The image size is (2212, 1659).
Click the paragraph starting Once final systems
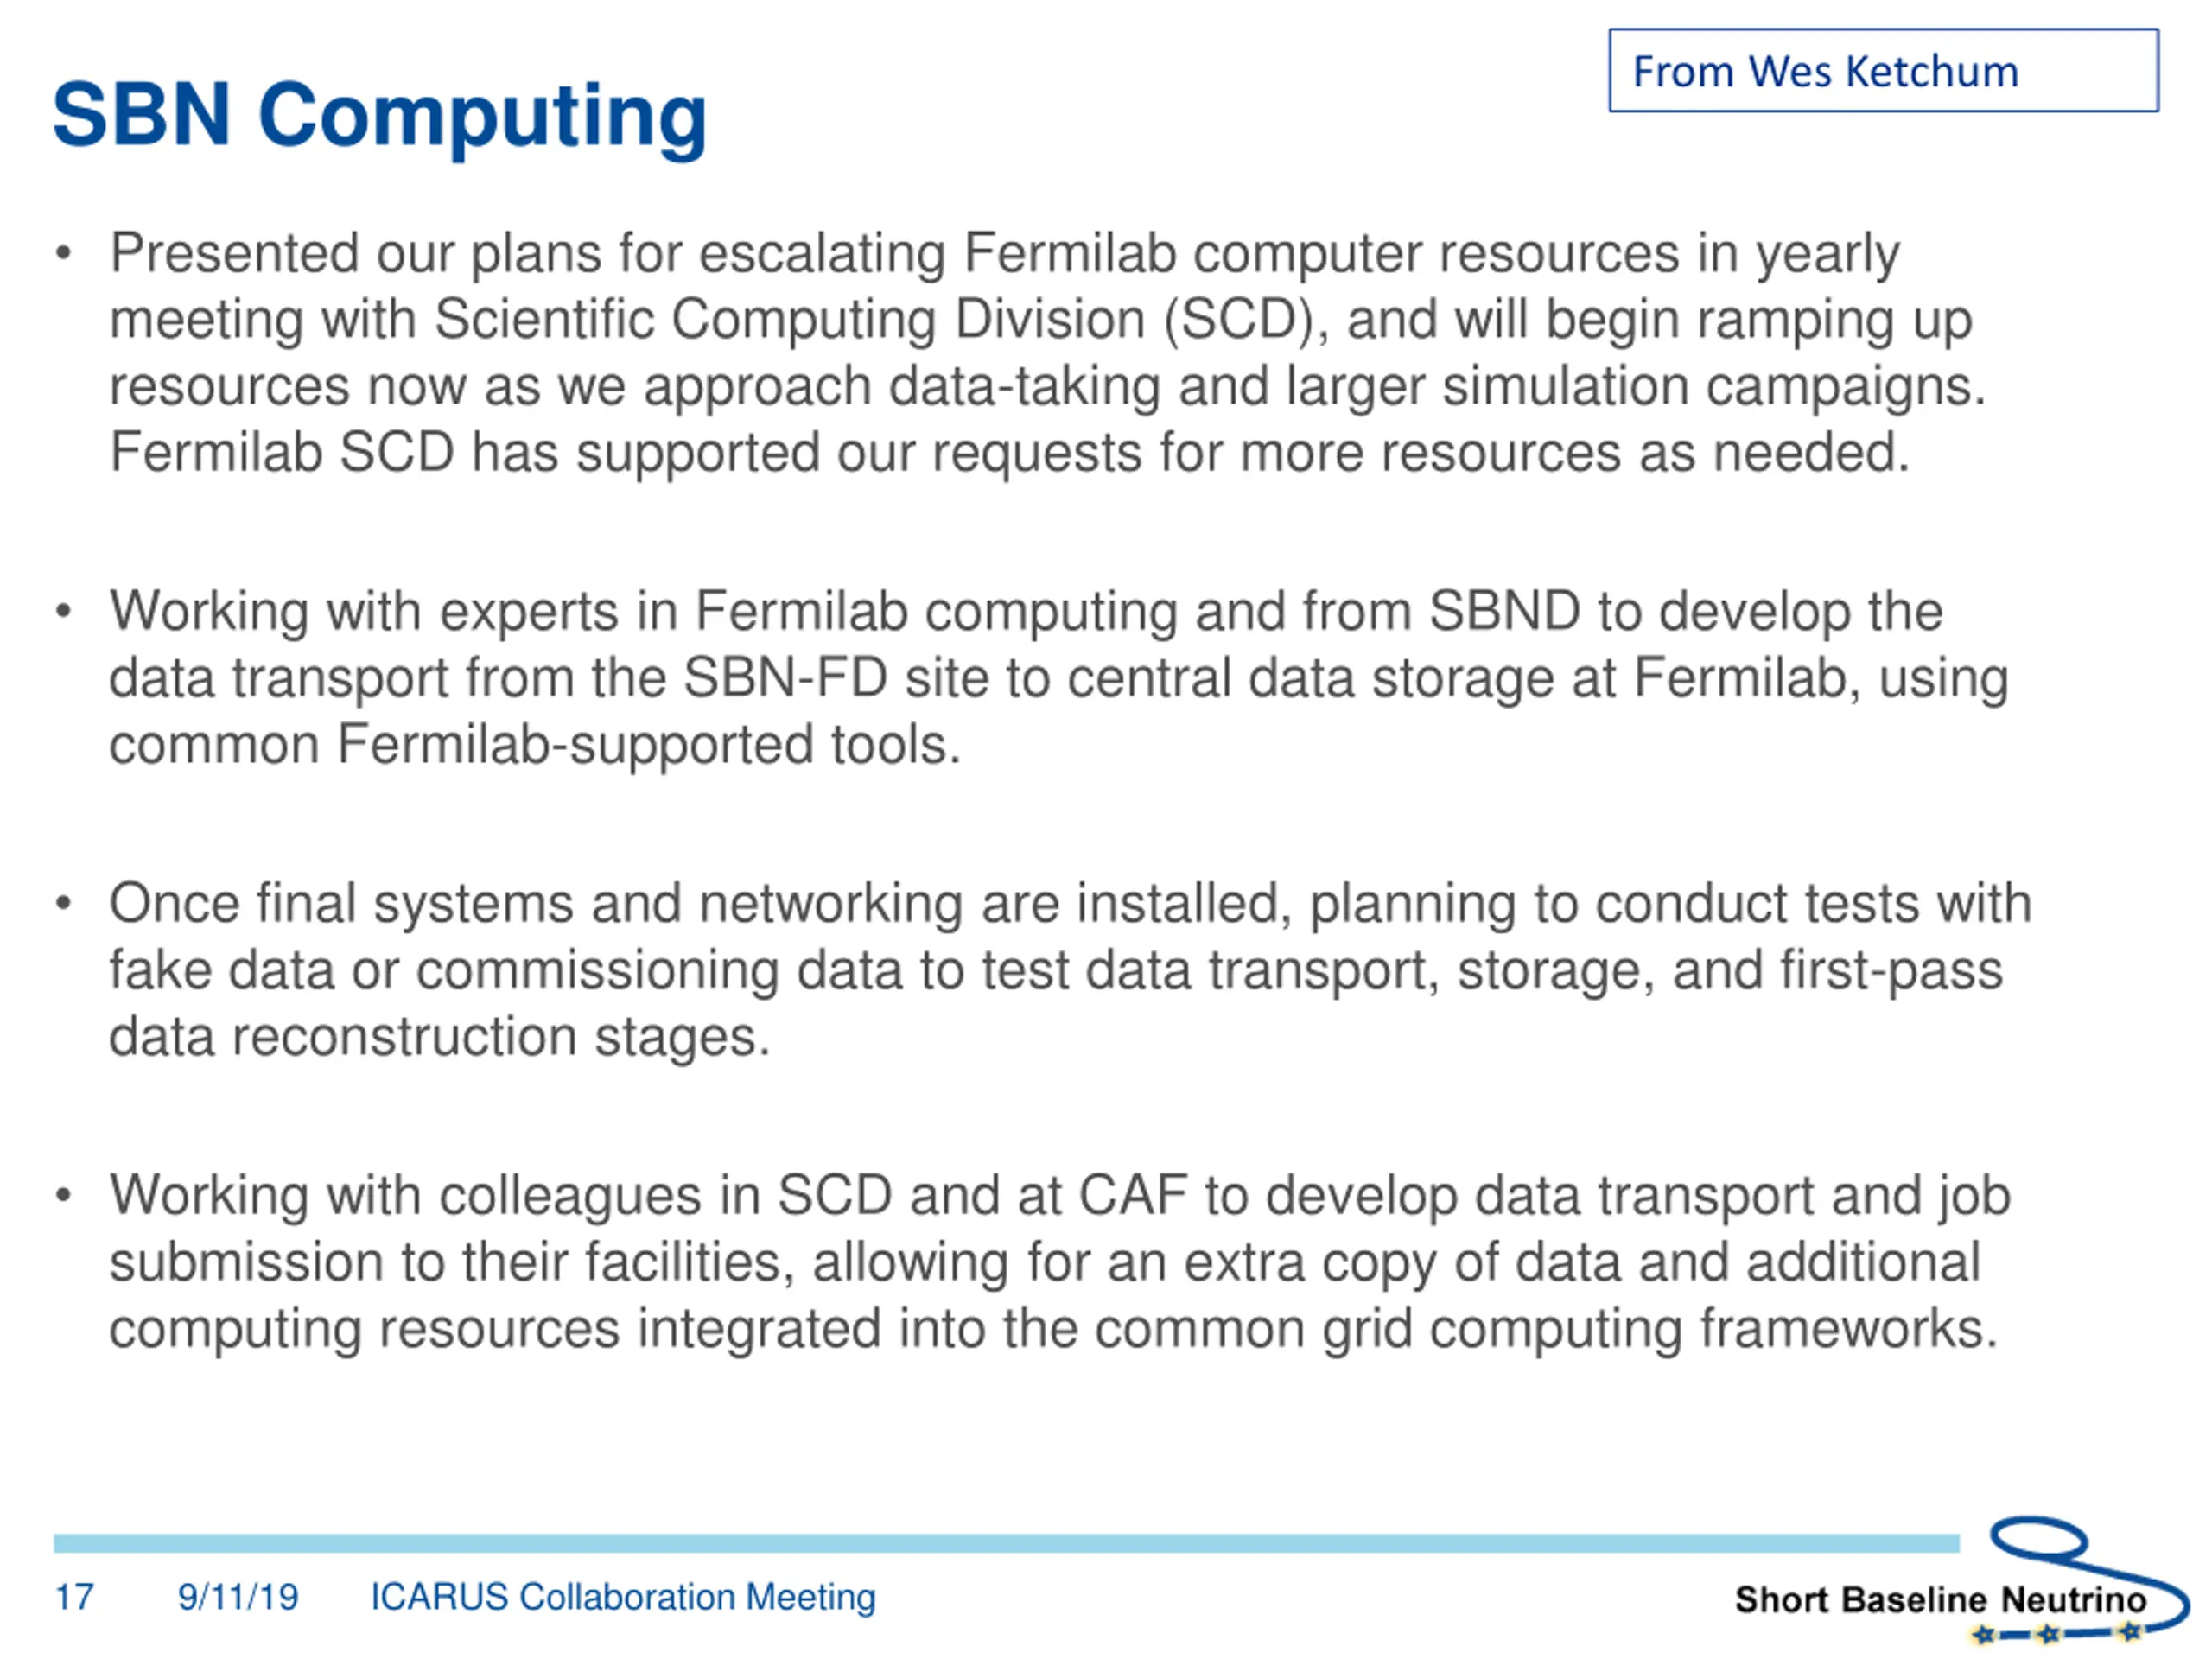1070,970
